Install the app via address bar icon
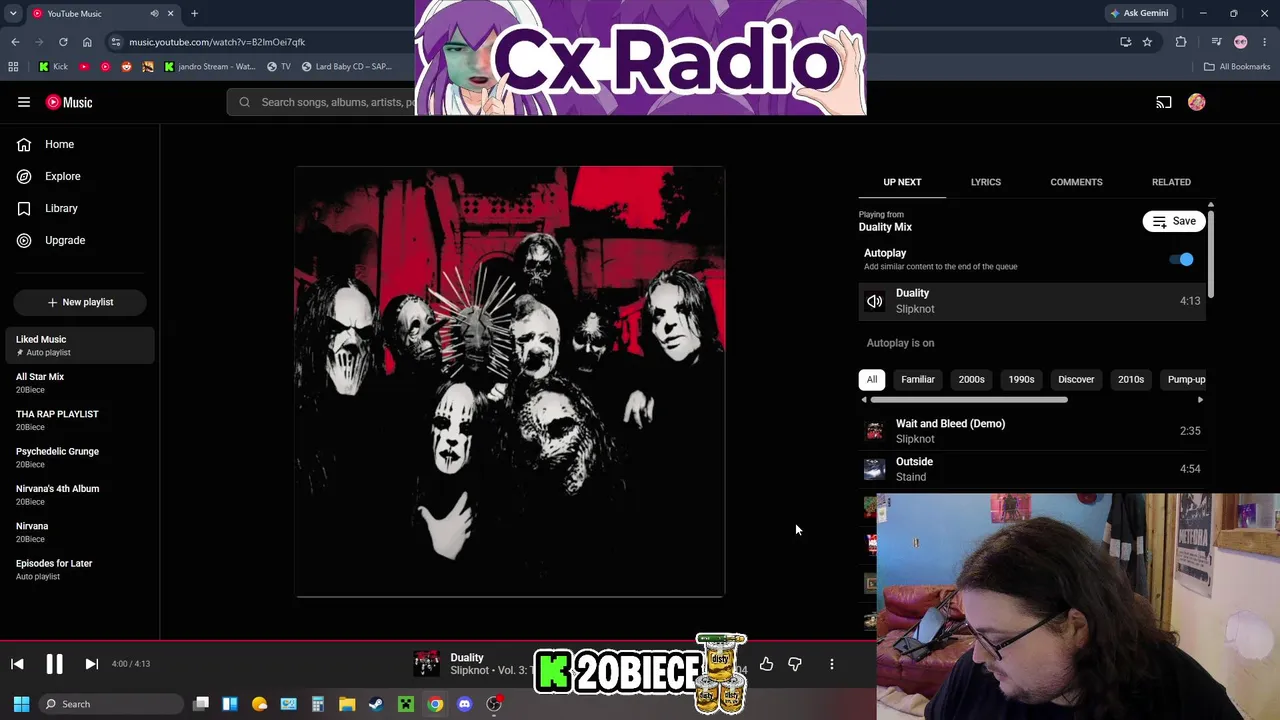 point(1125,42)
